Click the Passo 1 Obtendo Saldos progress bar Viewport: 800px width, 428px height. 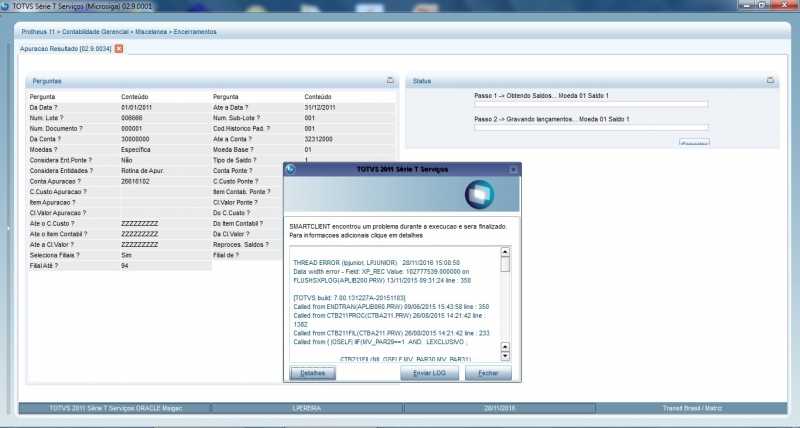(x=591, y=104)
